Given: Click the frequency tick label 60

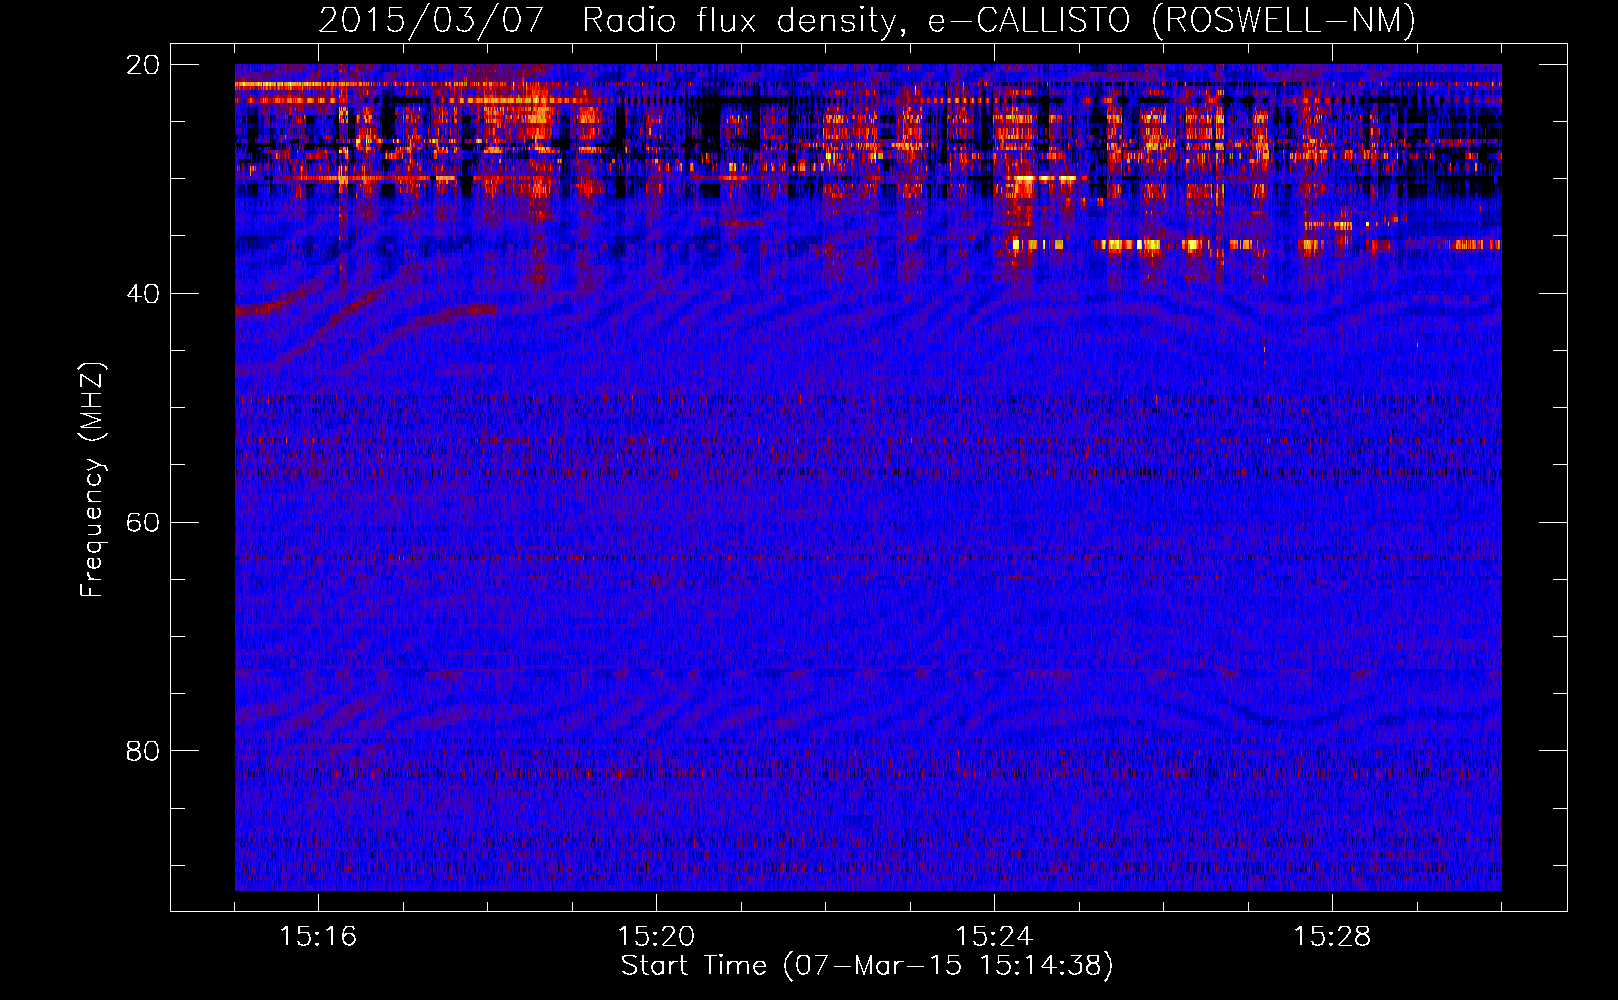Looking at the screenshot, I should tap(142, 523).
